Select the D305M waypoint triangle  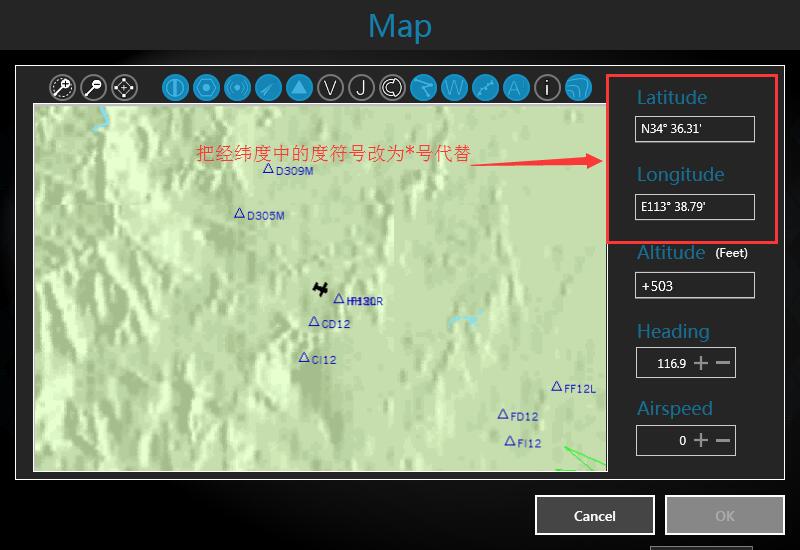[x=239, y=213]
